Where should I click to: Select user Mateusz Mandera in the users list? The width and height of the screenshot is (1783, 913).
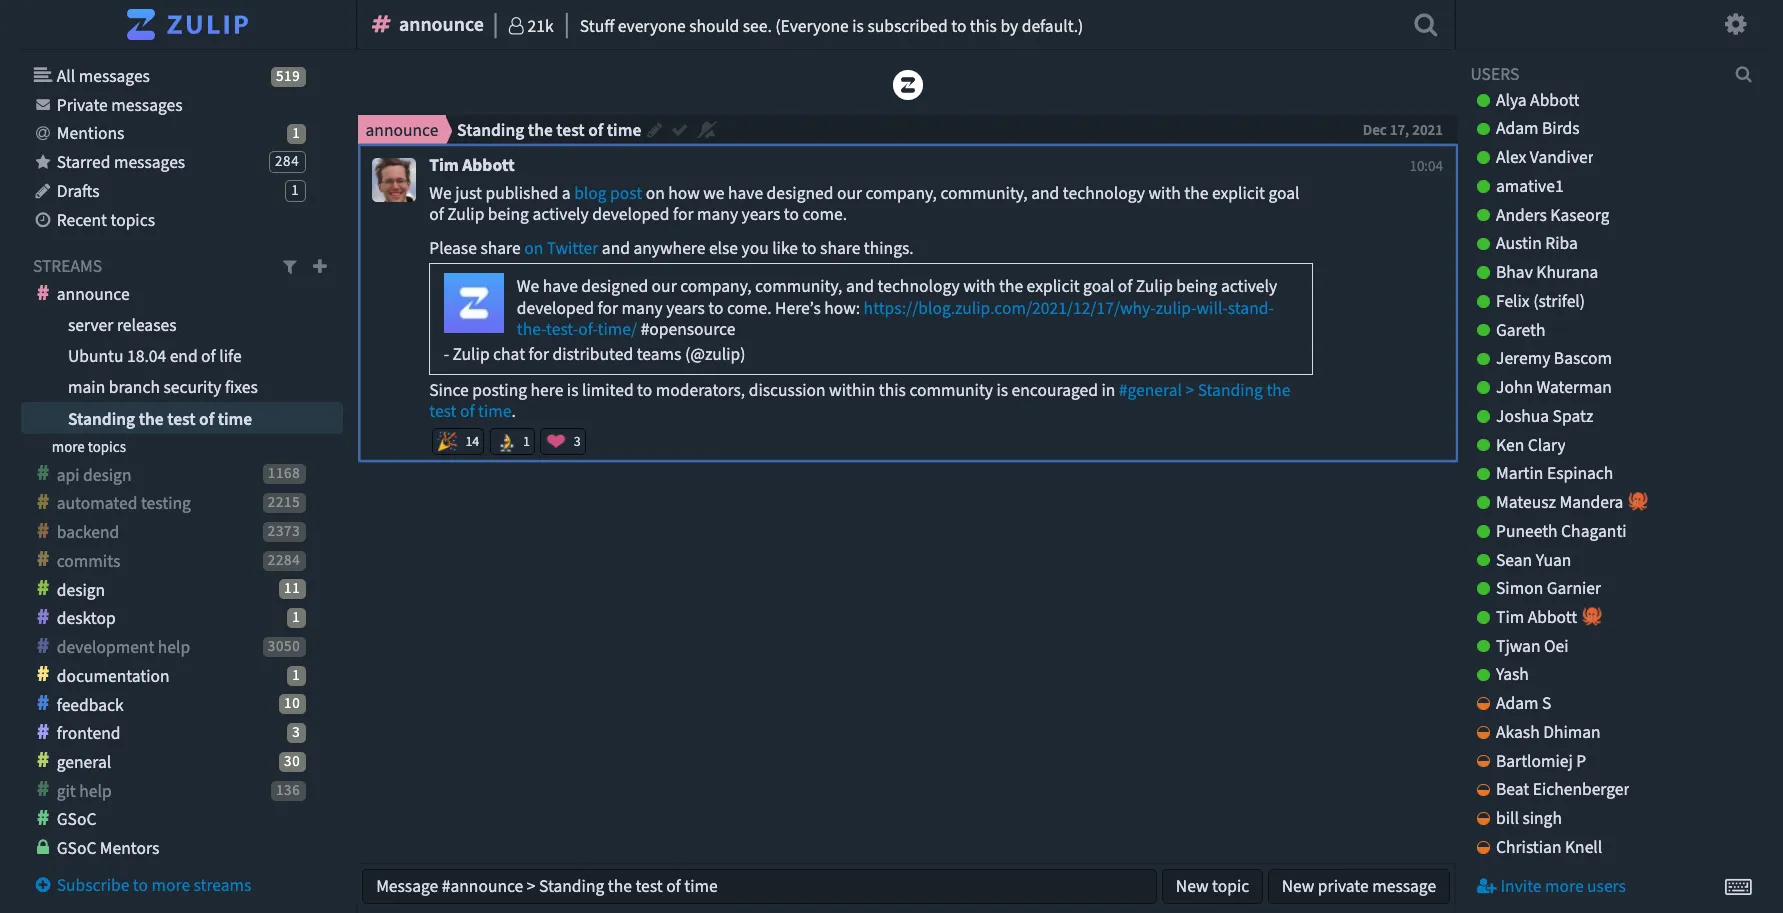point(1559,502)
